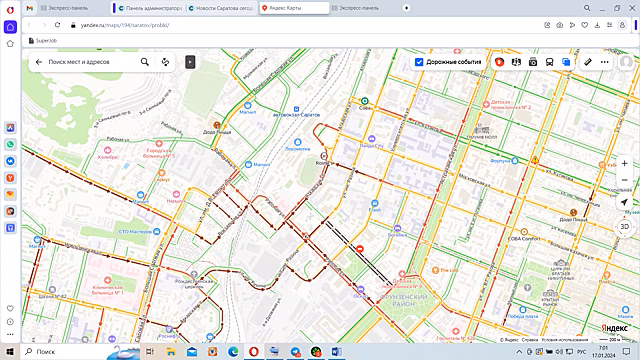The image size is (640, 360).
Task: Click the search magnifier in map search box
Action: [144, 62]
